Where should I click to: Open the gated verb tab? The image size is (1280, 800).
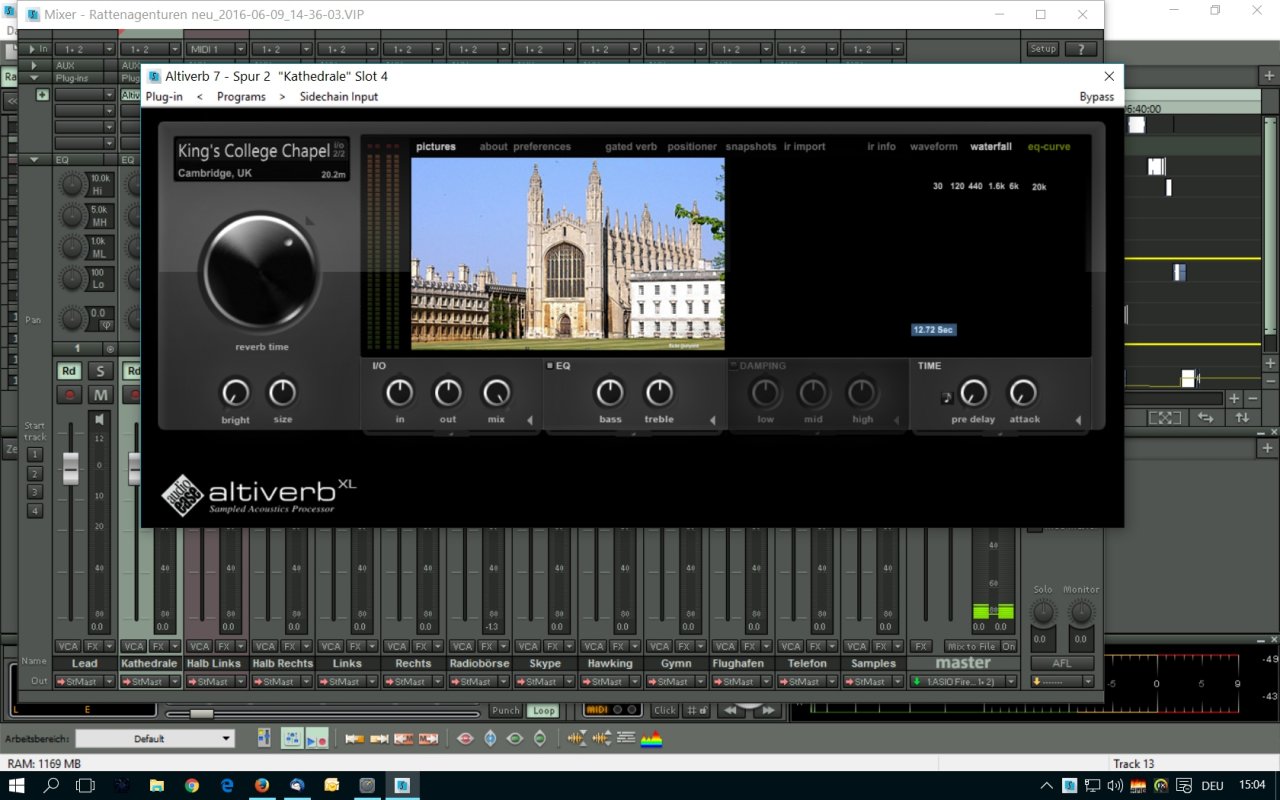631,146
